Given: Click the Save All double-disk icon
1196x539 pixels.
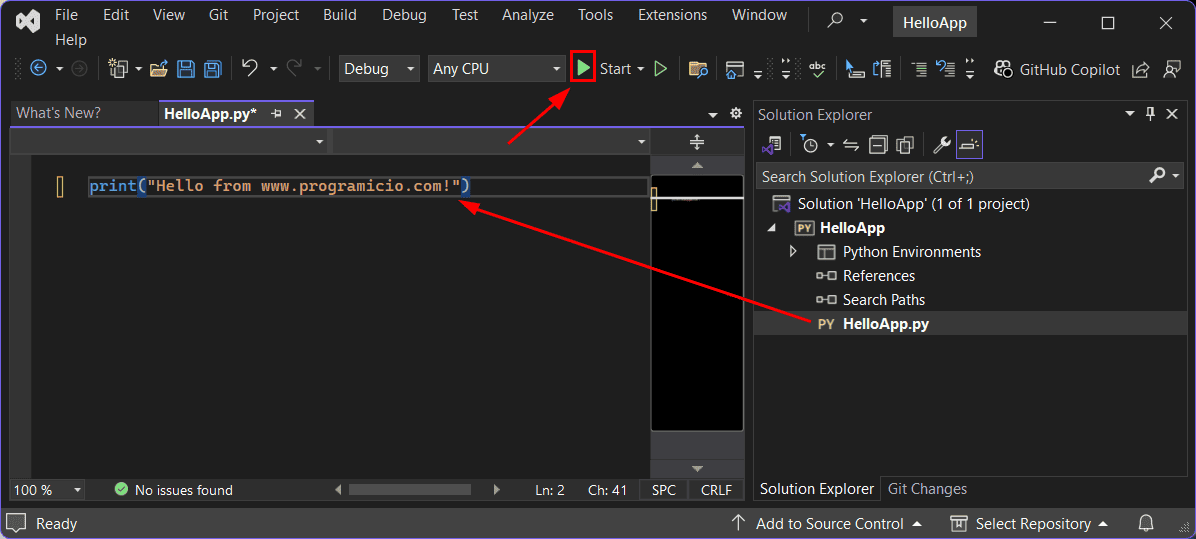Looking at the screenshot, I should (211, 69).
